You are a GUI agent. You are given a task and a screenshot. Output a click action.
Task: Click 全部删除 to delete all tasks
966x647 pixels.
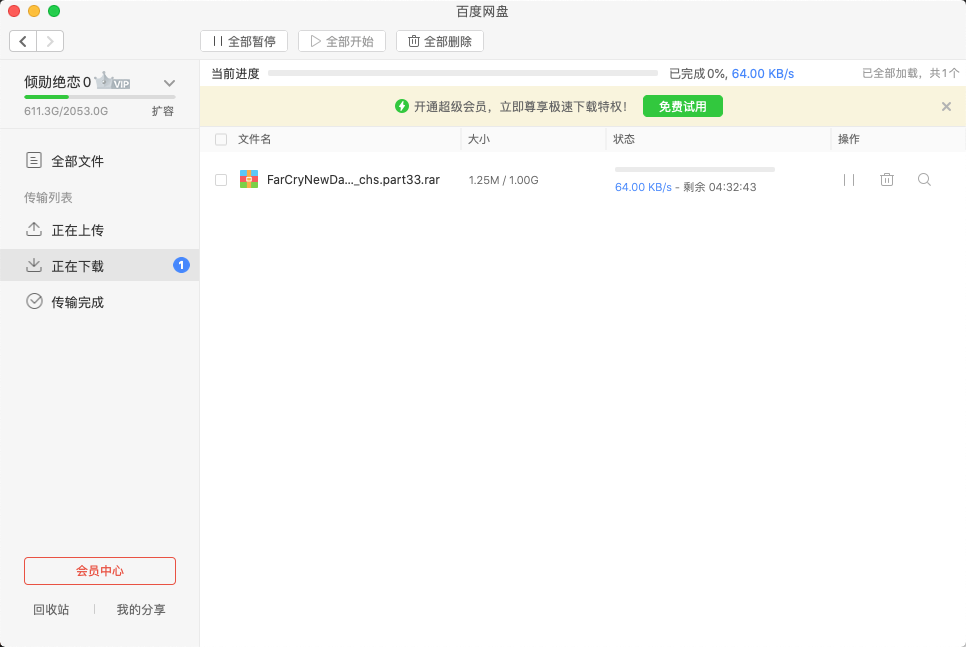440,41
